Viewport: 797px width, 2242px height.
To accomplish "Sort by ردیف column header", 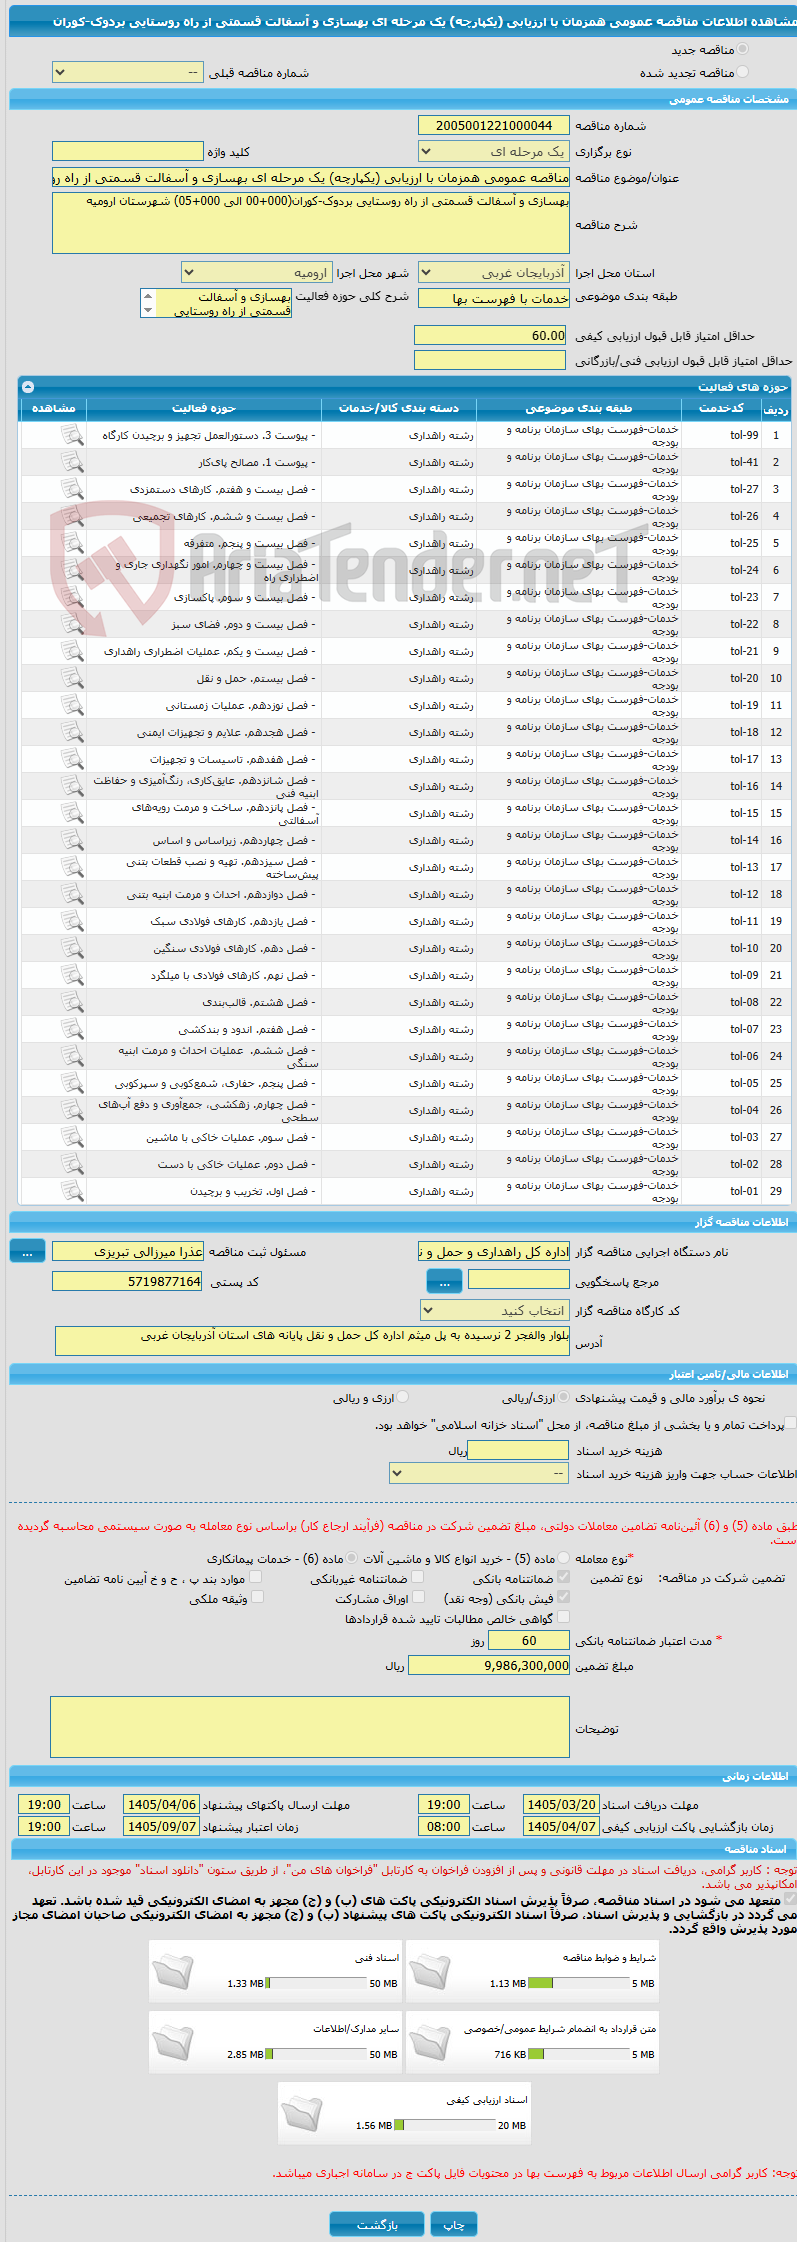I will point(775,408).
